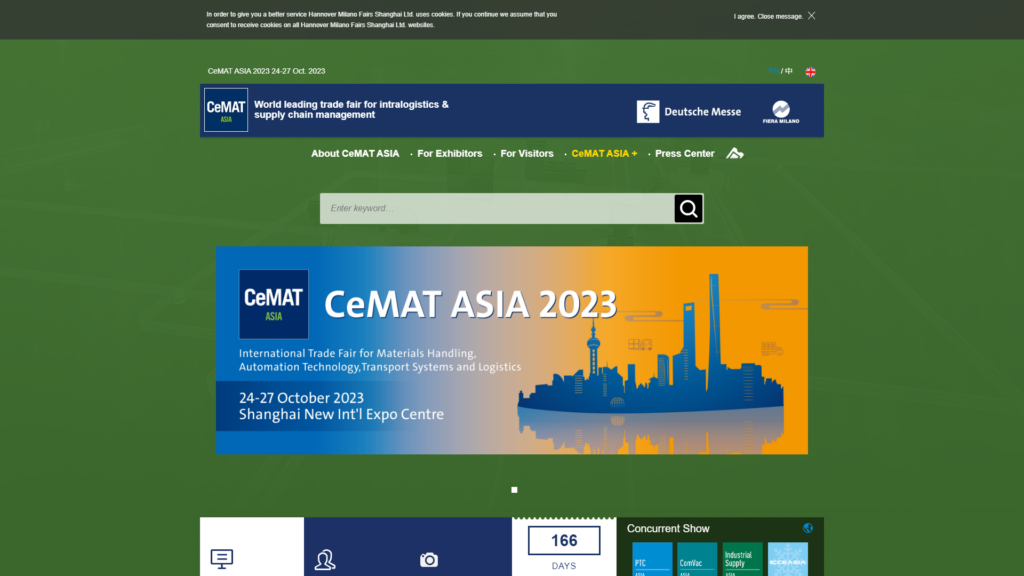This screenshot has height=576, width=1024.
Task: Click the 166 days countdown box
Action: 564,541
